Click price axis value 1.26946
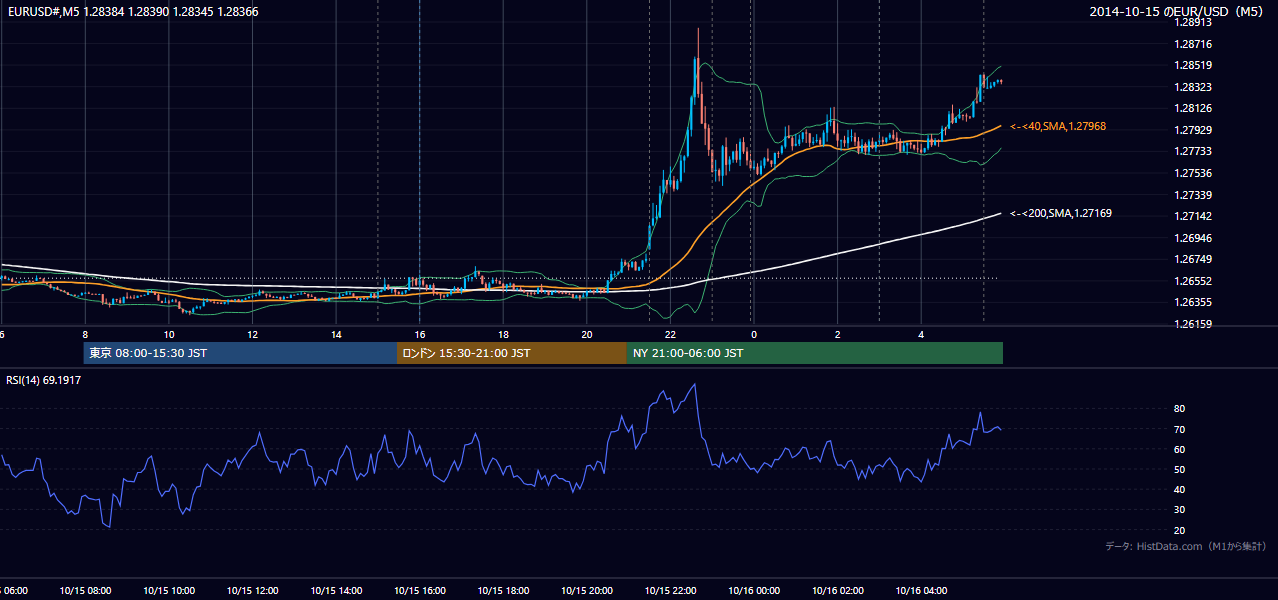Screen dimensions: 1278x600 coord(1193,238)
